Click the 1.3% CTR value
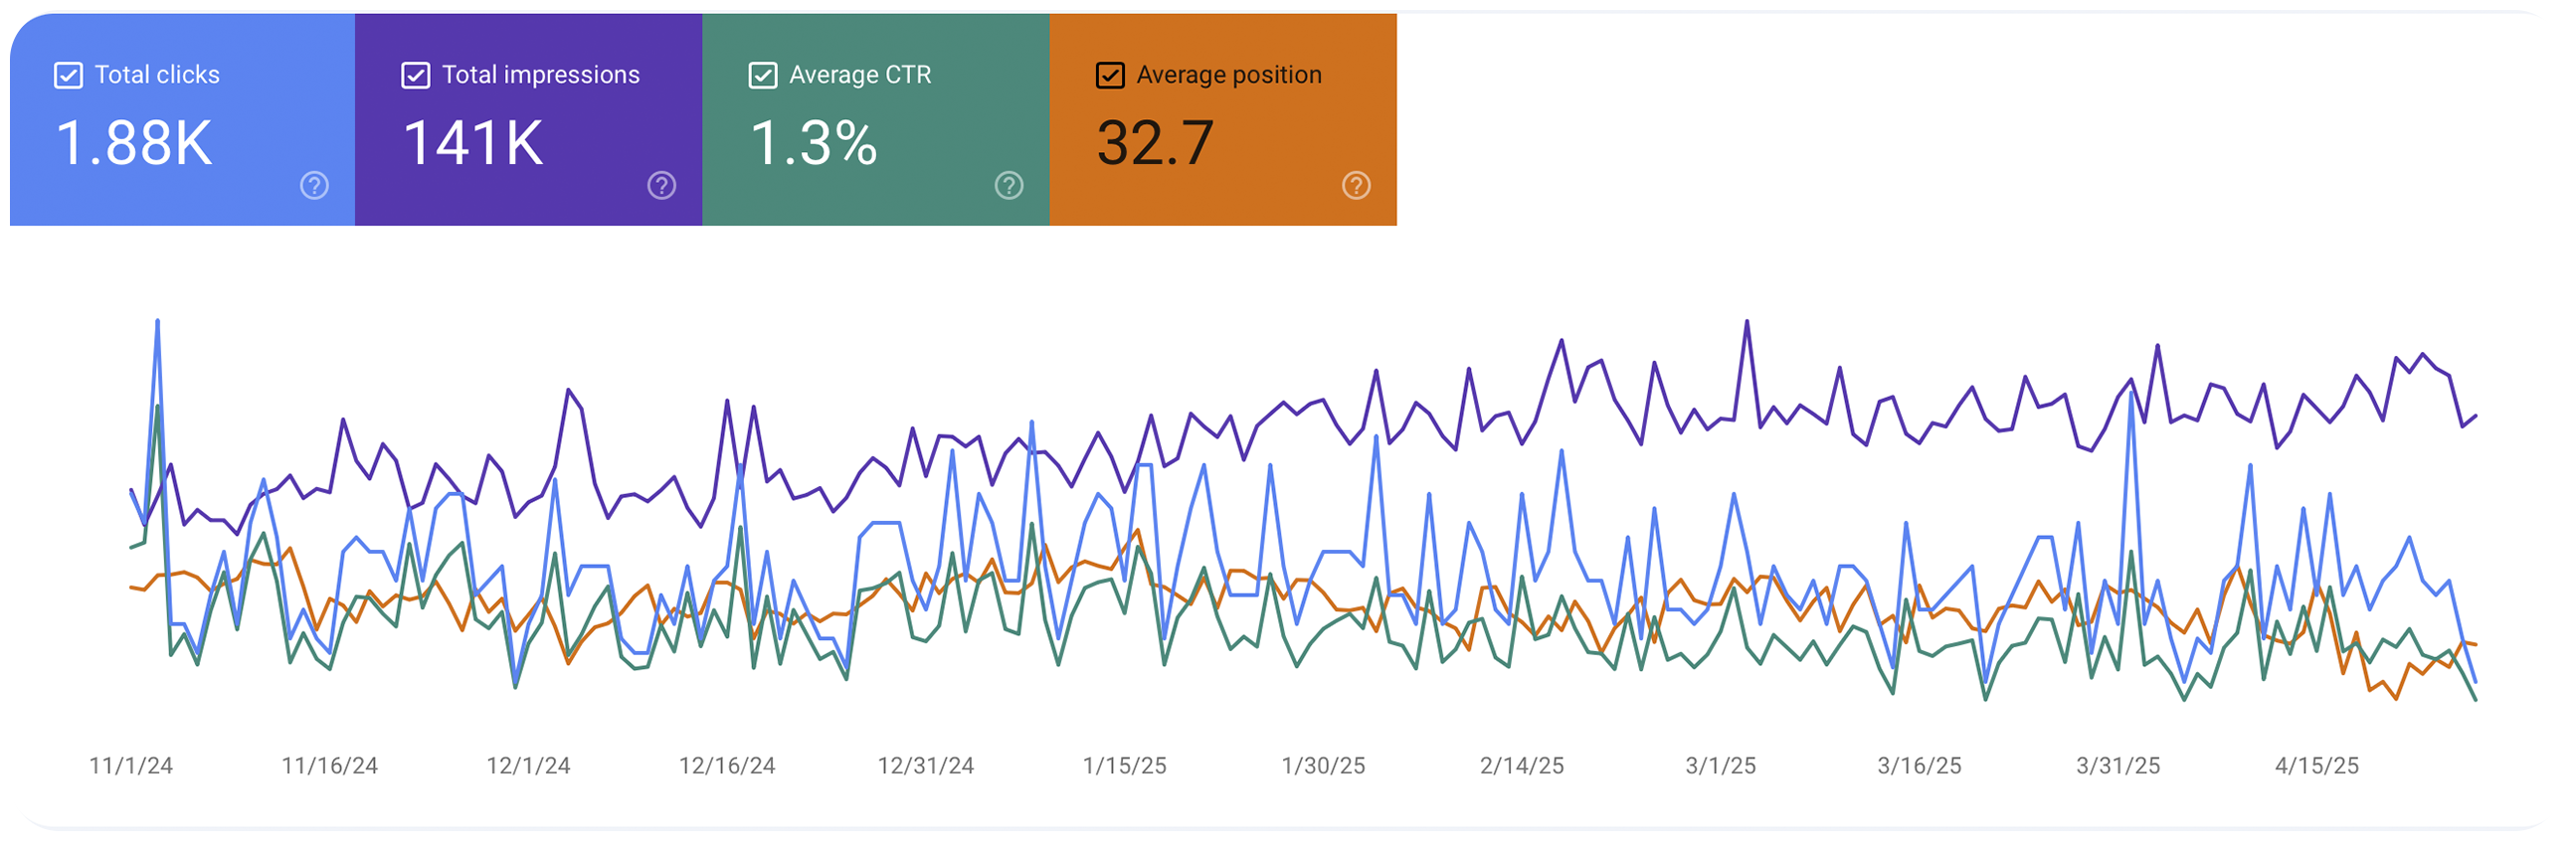 point(813,143)
